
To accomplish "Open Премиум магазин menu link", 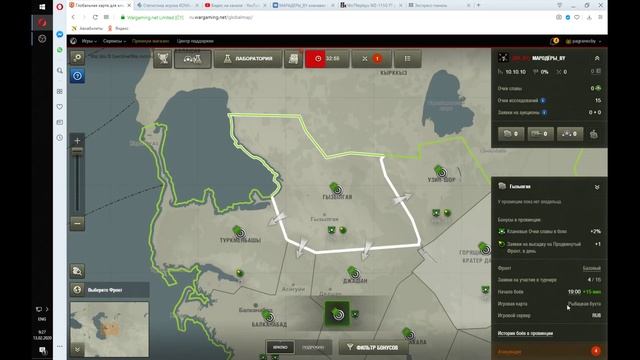I will click(150, 41).
